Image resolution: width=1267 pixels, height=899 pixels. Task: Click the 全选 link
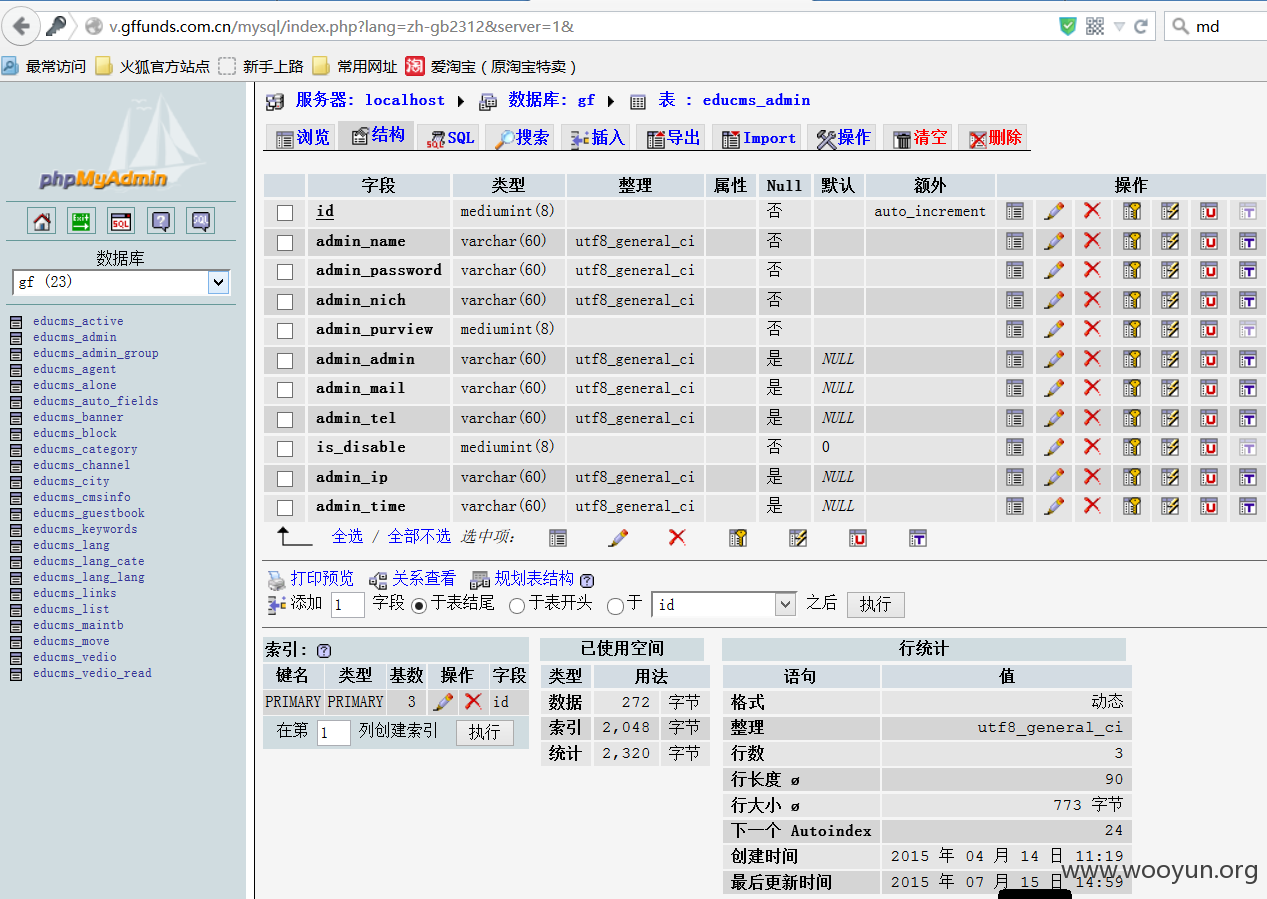click(347, 537)
